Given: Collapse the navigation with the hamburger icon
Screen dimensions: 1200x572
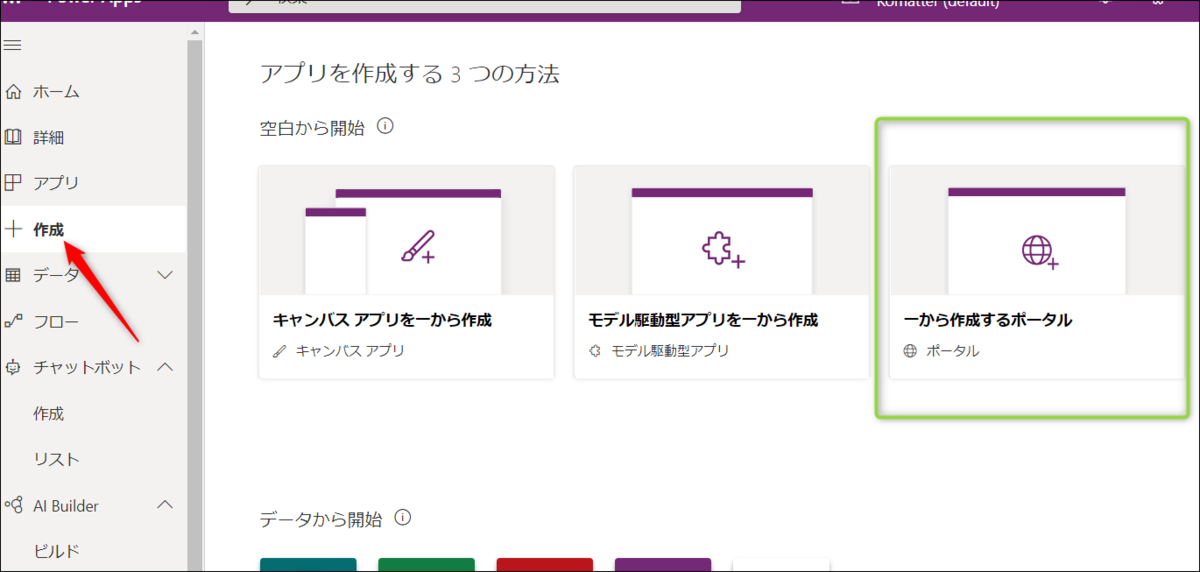Looking at the screenshot, I should (13, 45).
